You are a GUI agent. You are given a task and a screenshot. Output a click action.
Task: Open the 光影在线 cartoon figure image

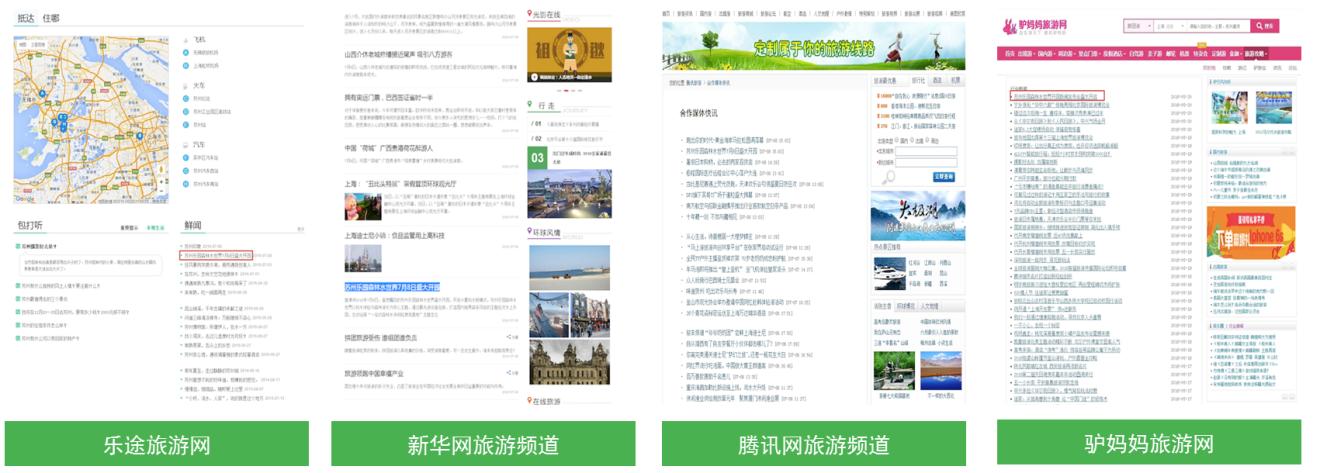[569, 54]
